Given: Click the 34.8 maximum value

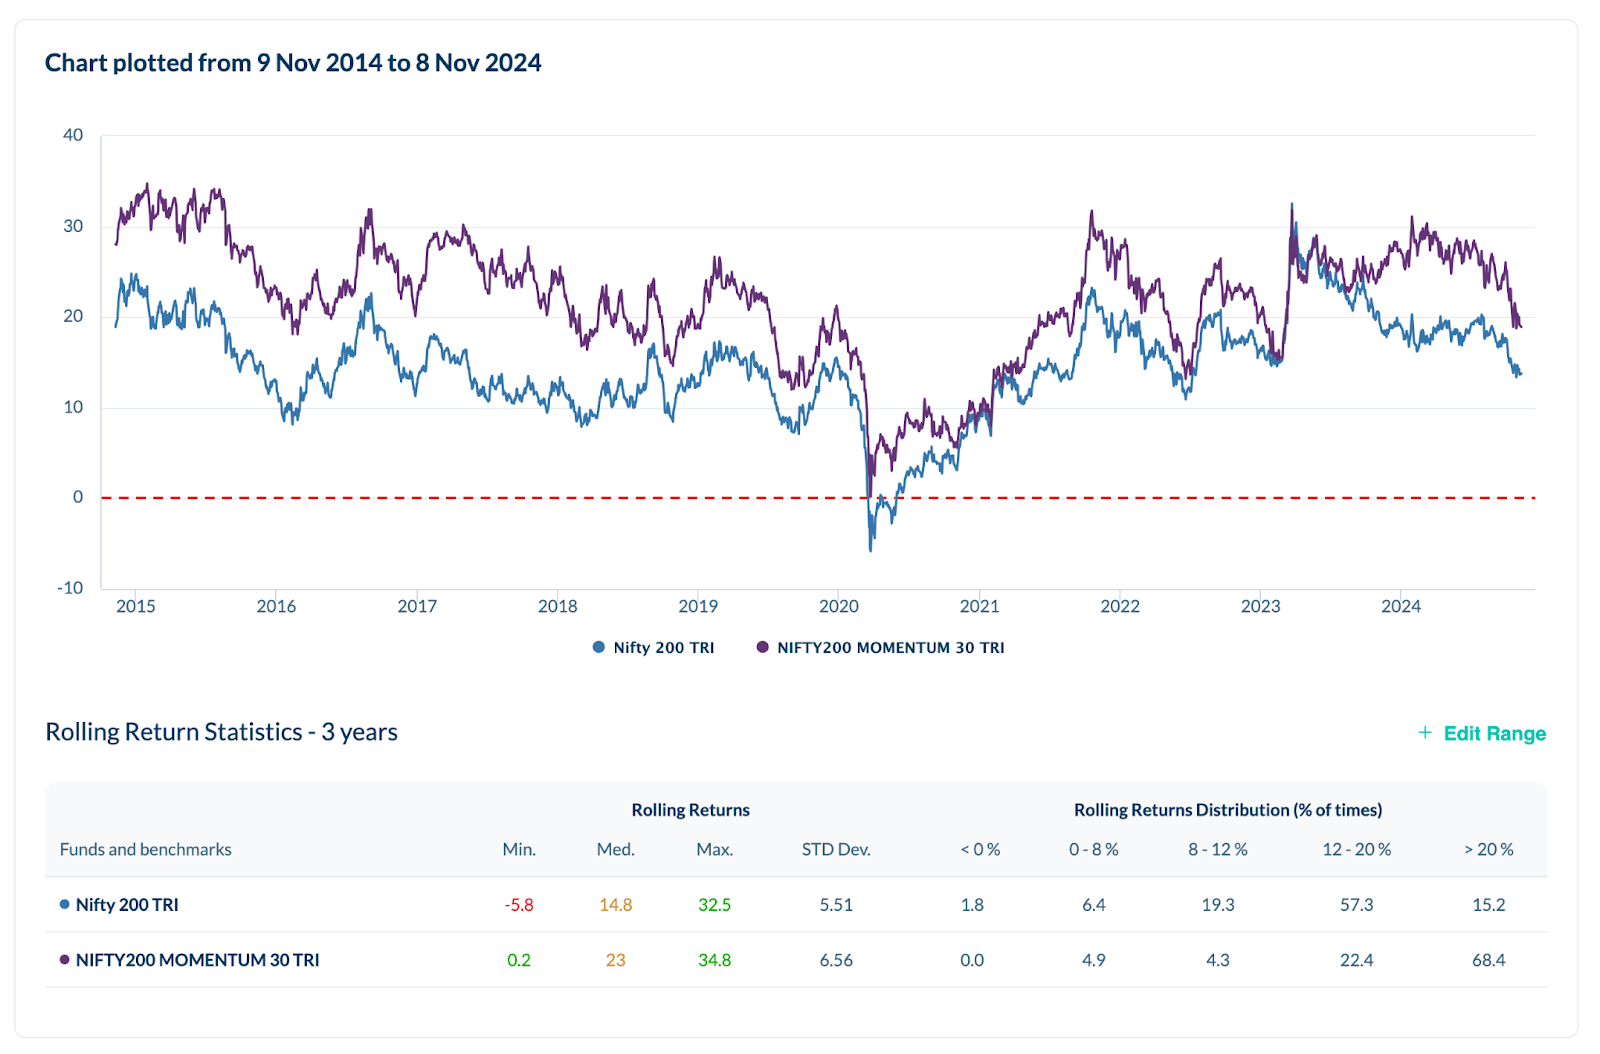Looking at the screenshot, I should (715, 960).
